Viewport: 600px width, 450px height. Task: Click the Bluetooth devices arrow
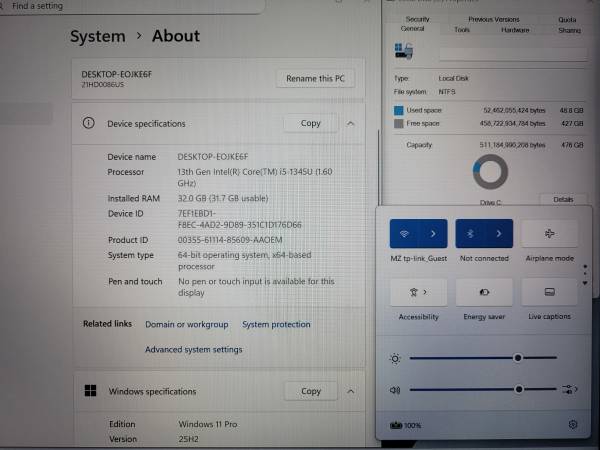(x=499, y=234)
